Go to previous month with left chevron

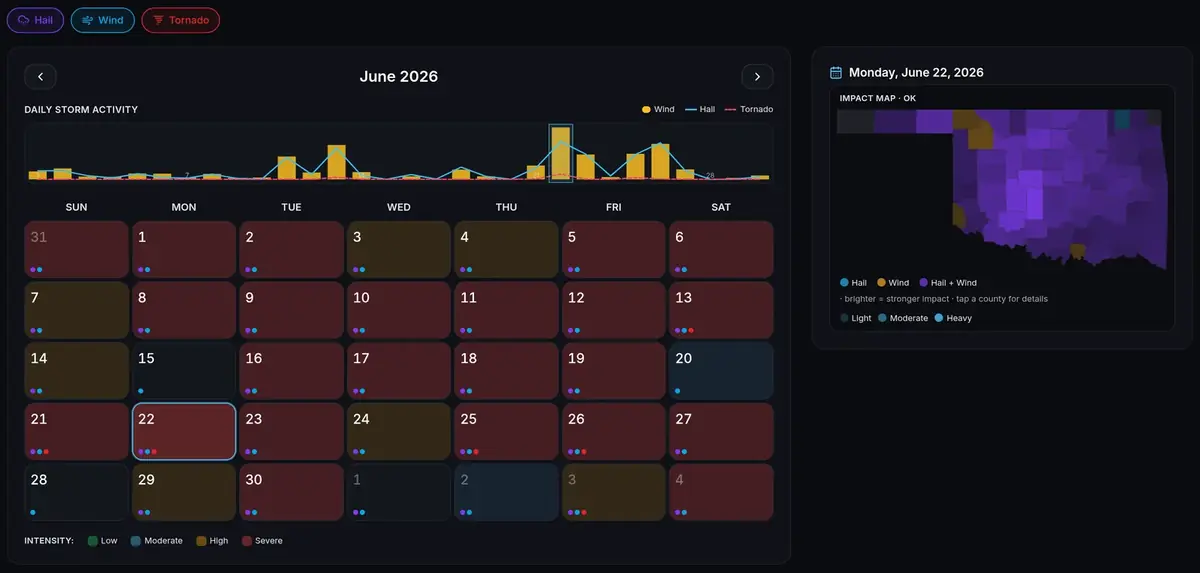coord(40,76)
